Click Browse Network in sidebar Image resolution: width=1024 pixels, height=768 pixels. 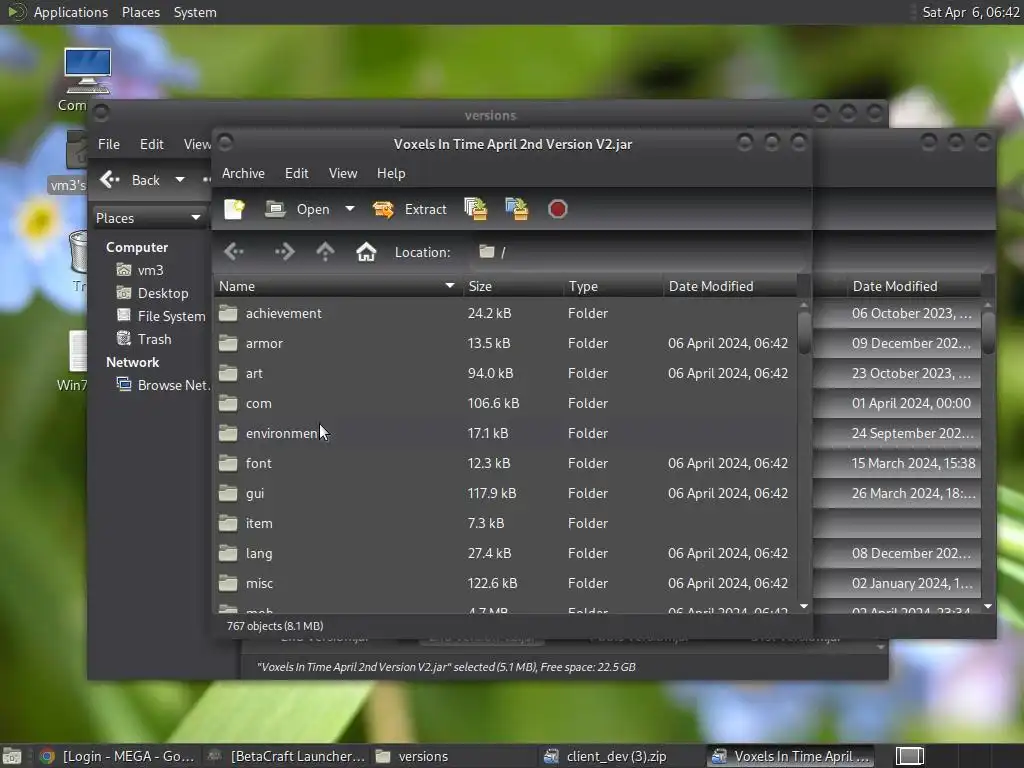tap(162, 385)
